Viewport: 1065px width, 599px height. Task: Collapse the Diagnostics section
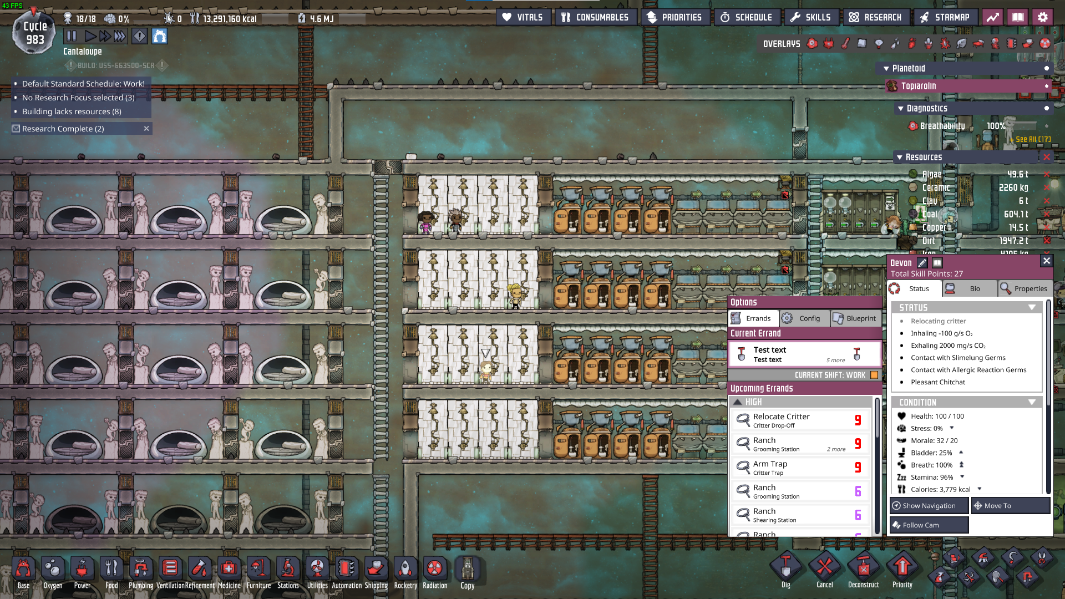pos(900,108)
